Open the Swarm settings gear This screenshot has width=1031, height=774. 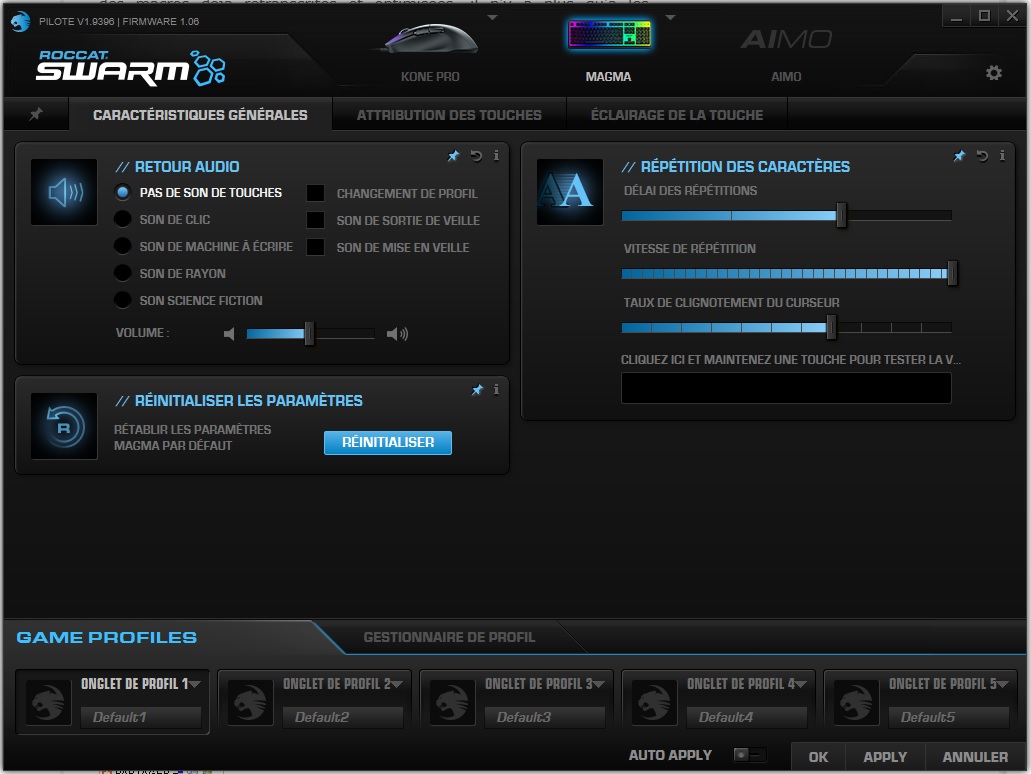click(994, 74)
